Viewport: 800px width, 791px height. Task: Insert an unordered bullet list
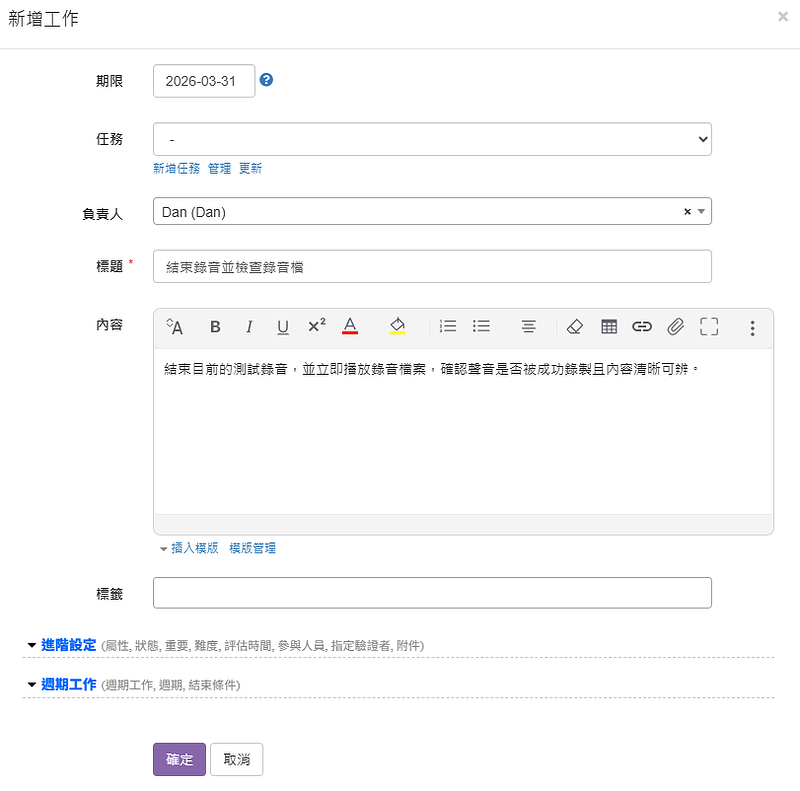(x=481, y=326)
